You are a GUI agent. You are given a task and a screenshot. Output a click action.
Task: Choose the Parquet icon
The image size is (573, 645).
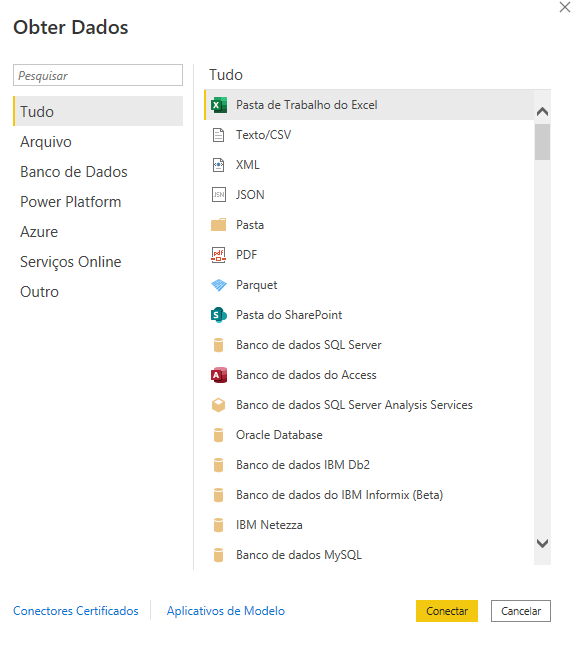point(218,285)
